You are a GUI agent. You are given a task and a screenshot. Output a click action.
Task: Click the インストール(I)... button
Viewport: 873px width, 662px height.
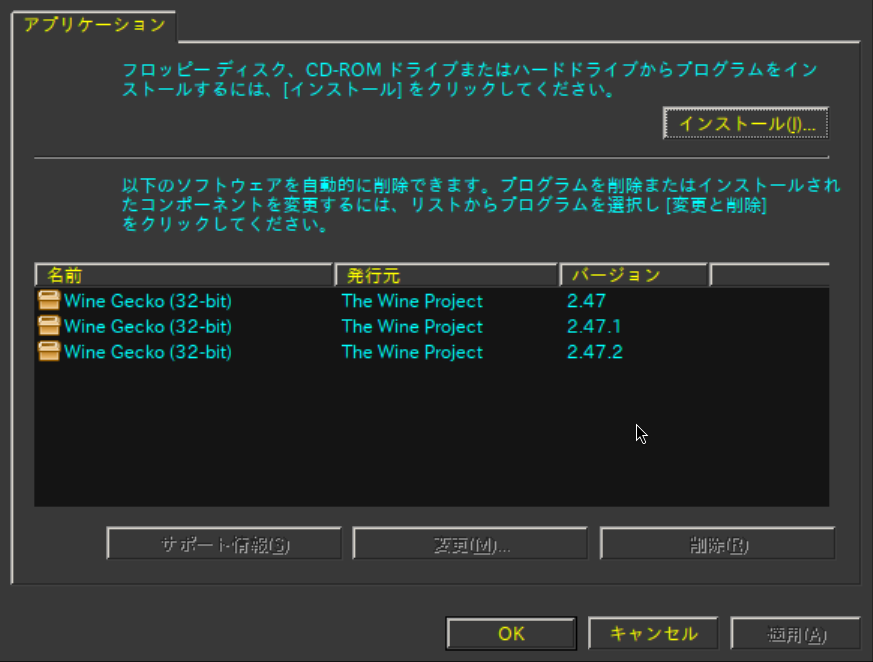point(746,123)
